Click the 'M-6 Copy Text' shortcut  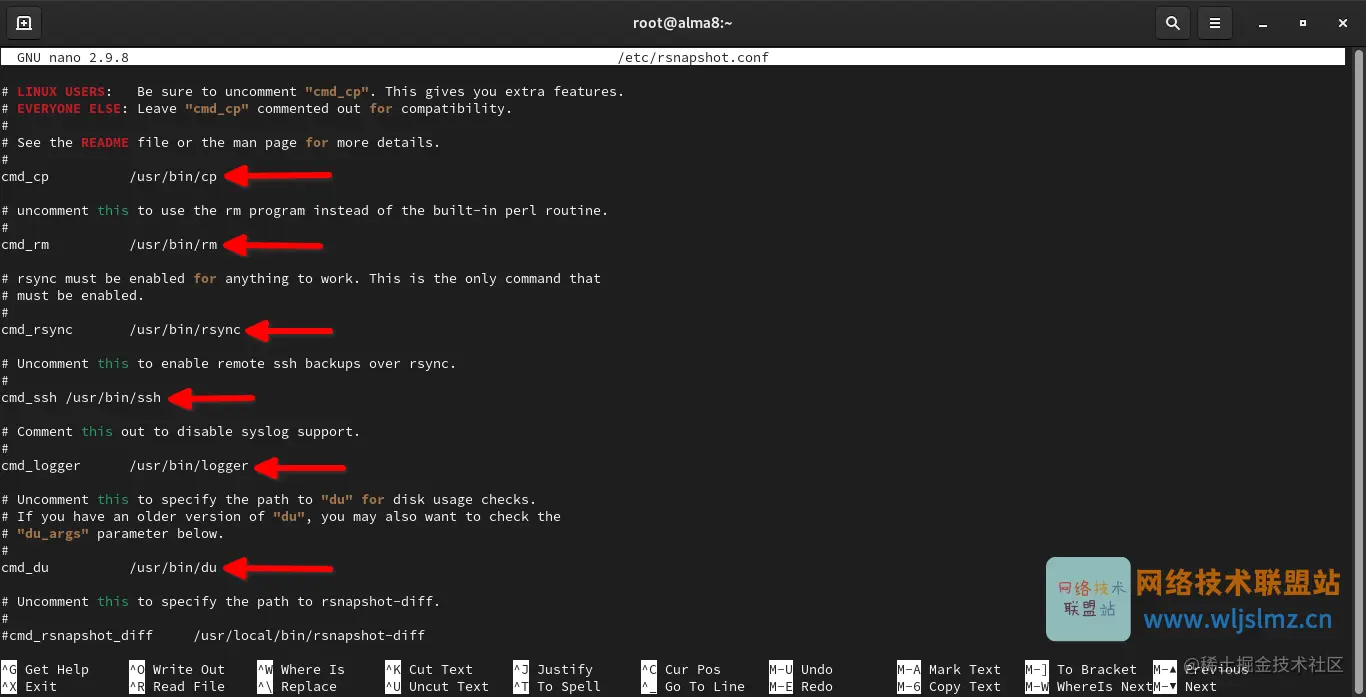[x=949, y=686]
